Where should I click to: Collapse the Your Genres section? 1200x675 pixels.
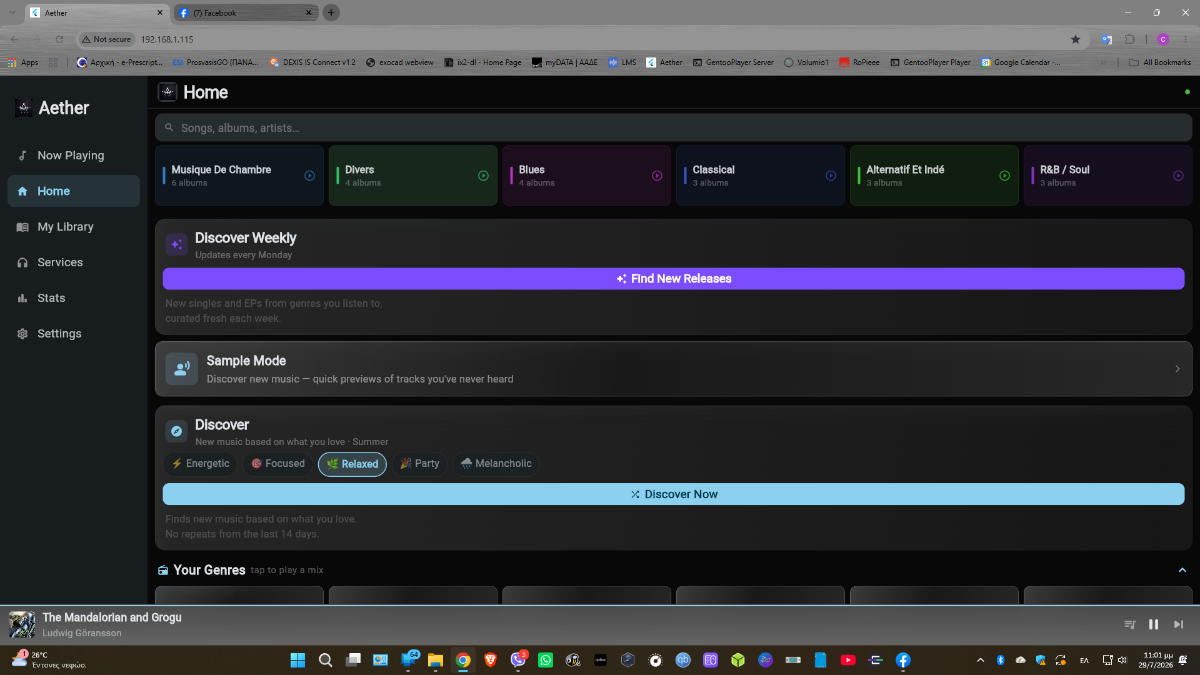(x=1182, y=570)
